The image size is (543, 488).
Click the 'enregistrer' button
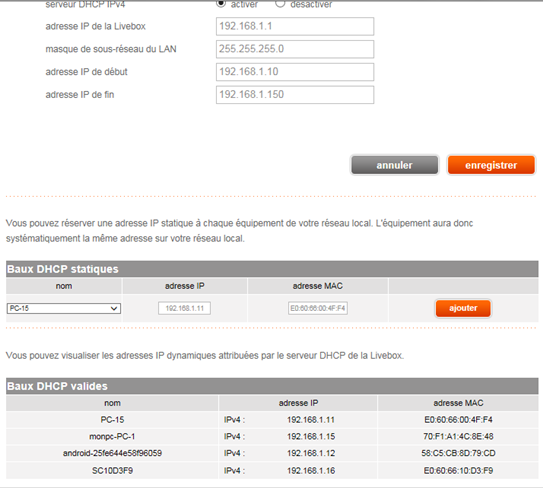[x=491, y=165]
